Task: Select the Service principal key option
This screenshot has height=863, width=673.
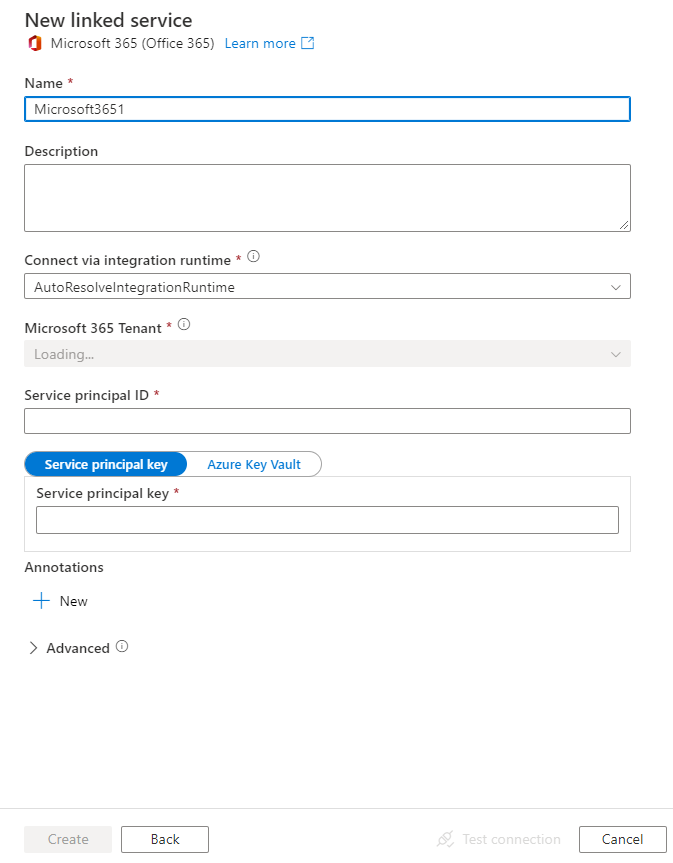Action: (x=106, y=464)
